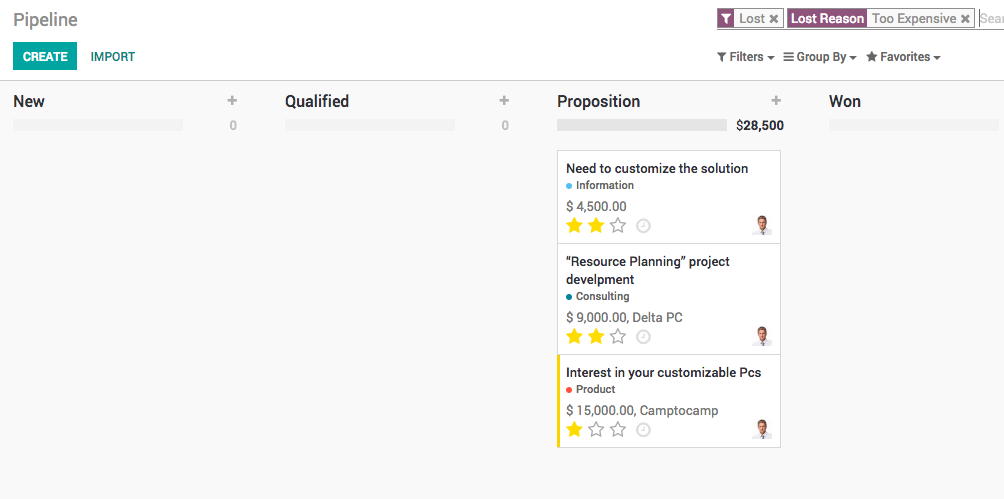Remove the Too Expensive lost reason filter
This screenshot has width=1004, height=499.
[x=965, y=19]
